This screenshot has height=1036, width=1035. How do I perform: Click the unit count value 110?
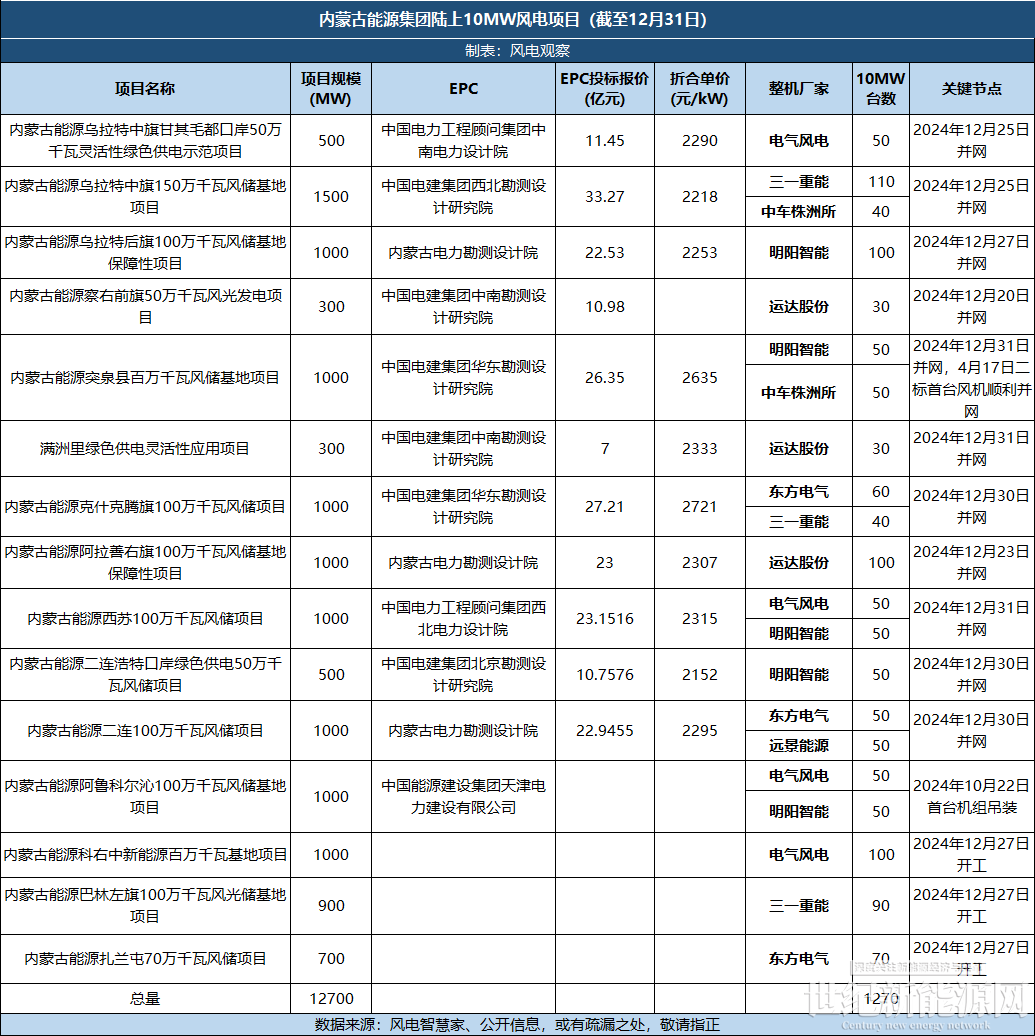pos(881,182)
